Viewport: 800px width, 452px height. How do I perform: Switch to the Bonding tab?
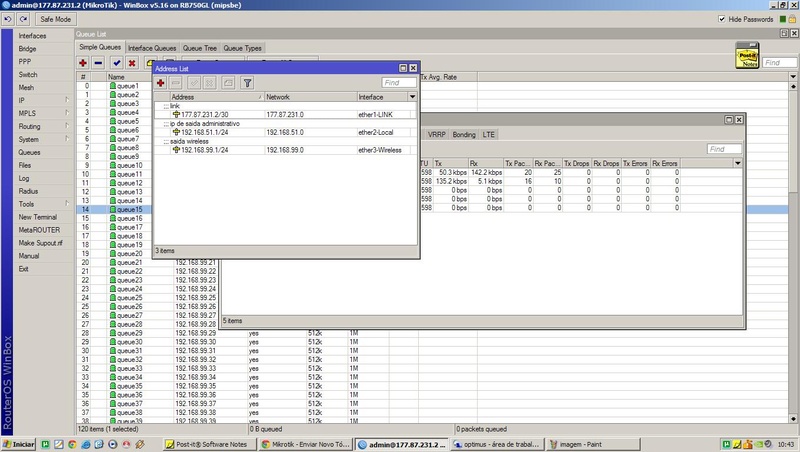click(464, 133)
